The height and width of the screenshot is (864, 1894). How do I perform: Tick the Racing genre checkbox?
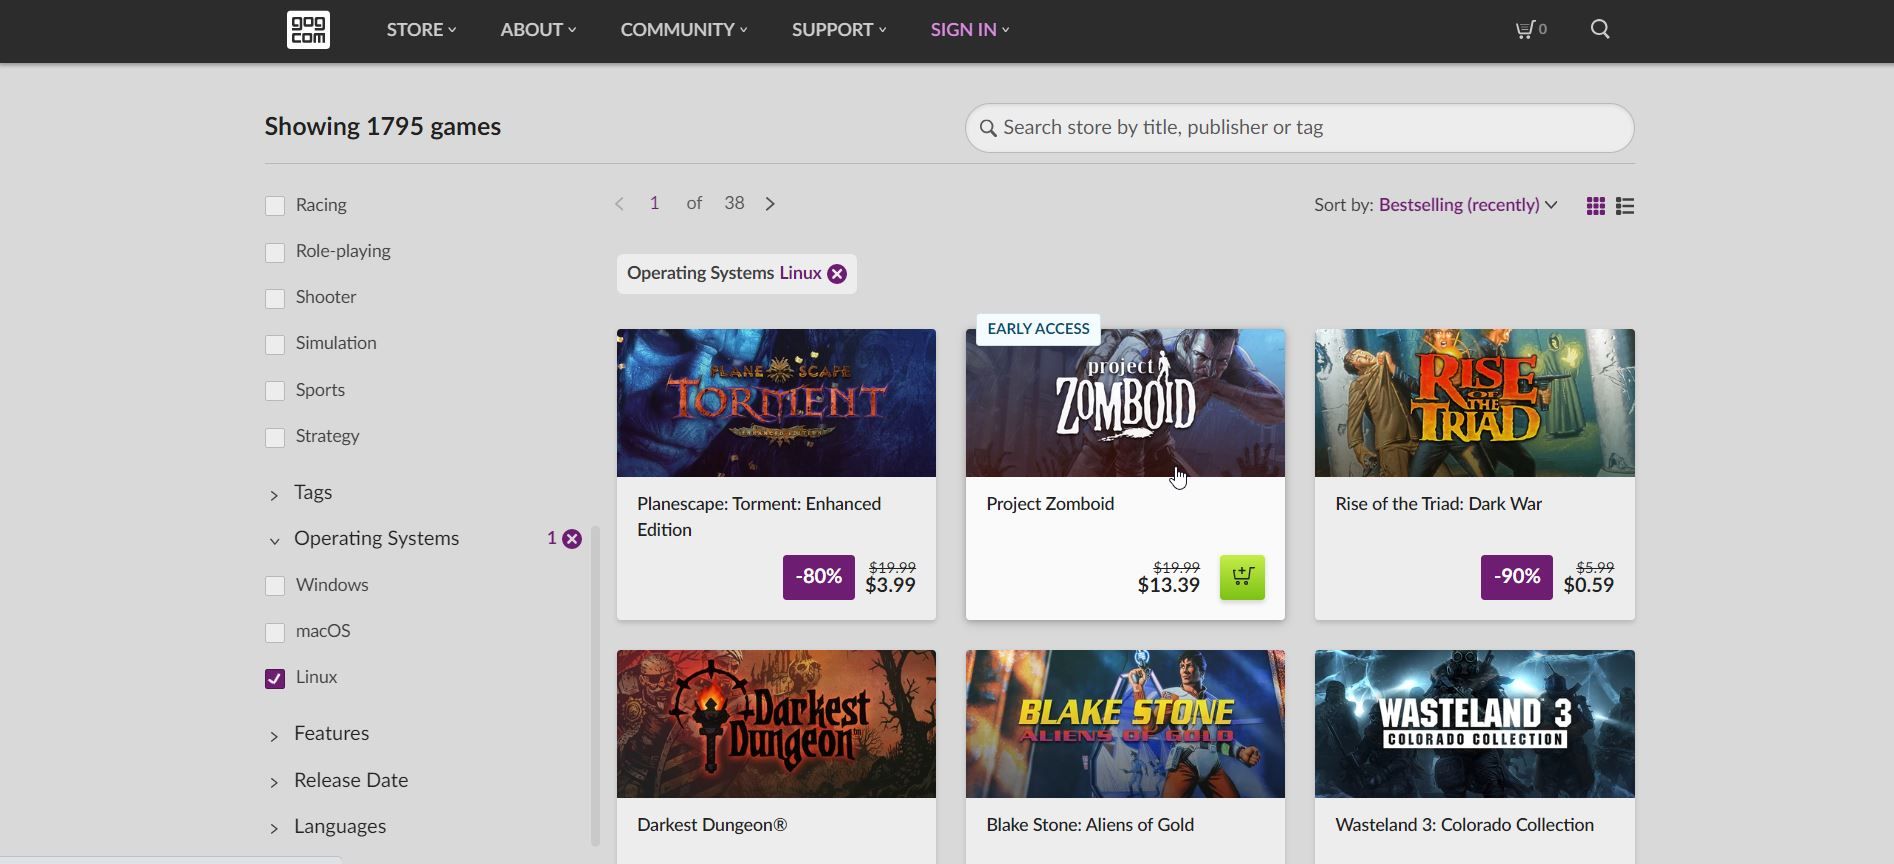275,206
